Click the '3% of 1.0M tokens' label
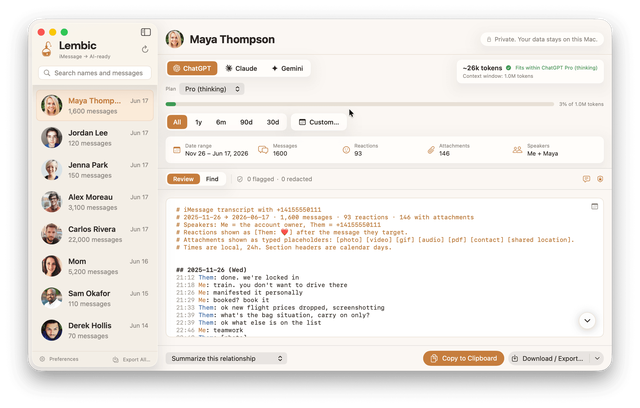Screen dimensions: 640x408 click(x=581, y=104)
